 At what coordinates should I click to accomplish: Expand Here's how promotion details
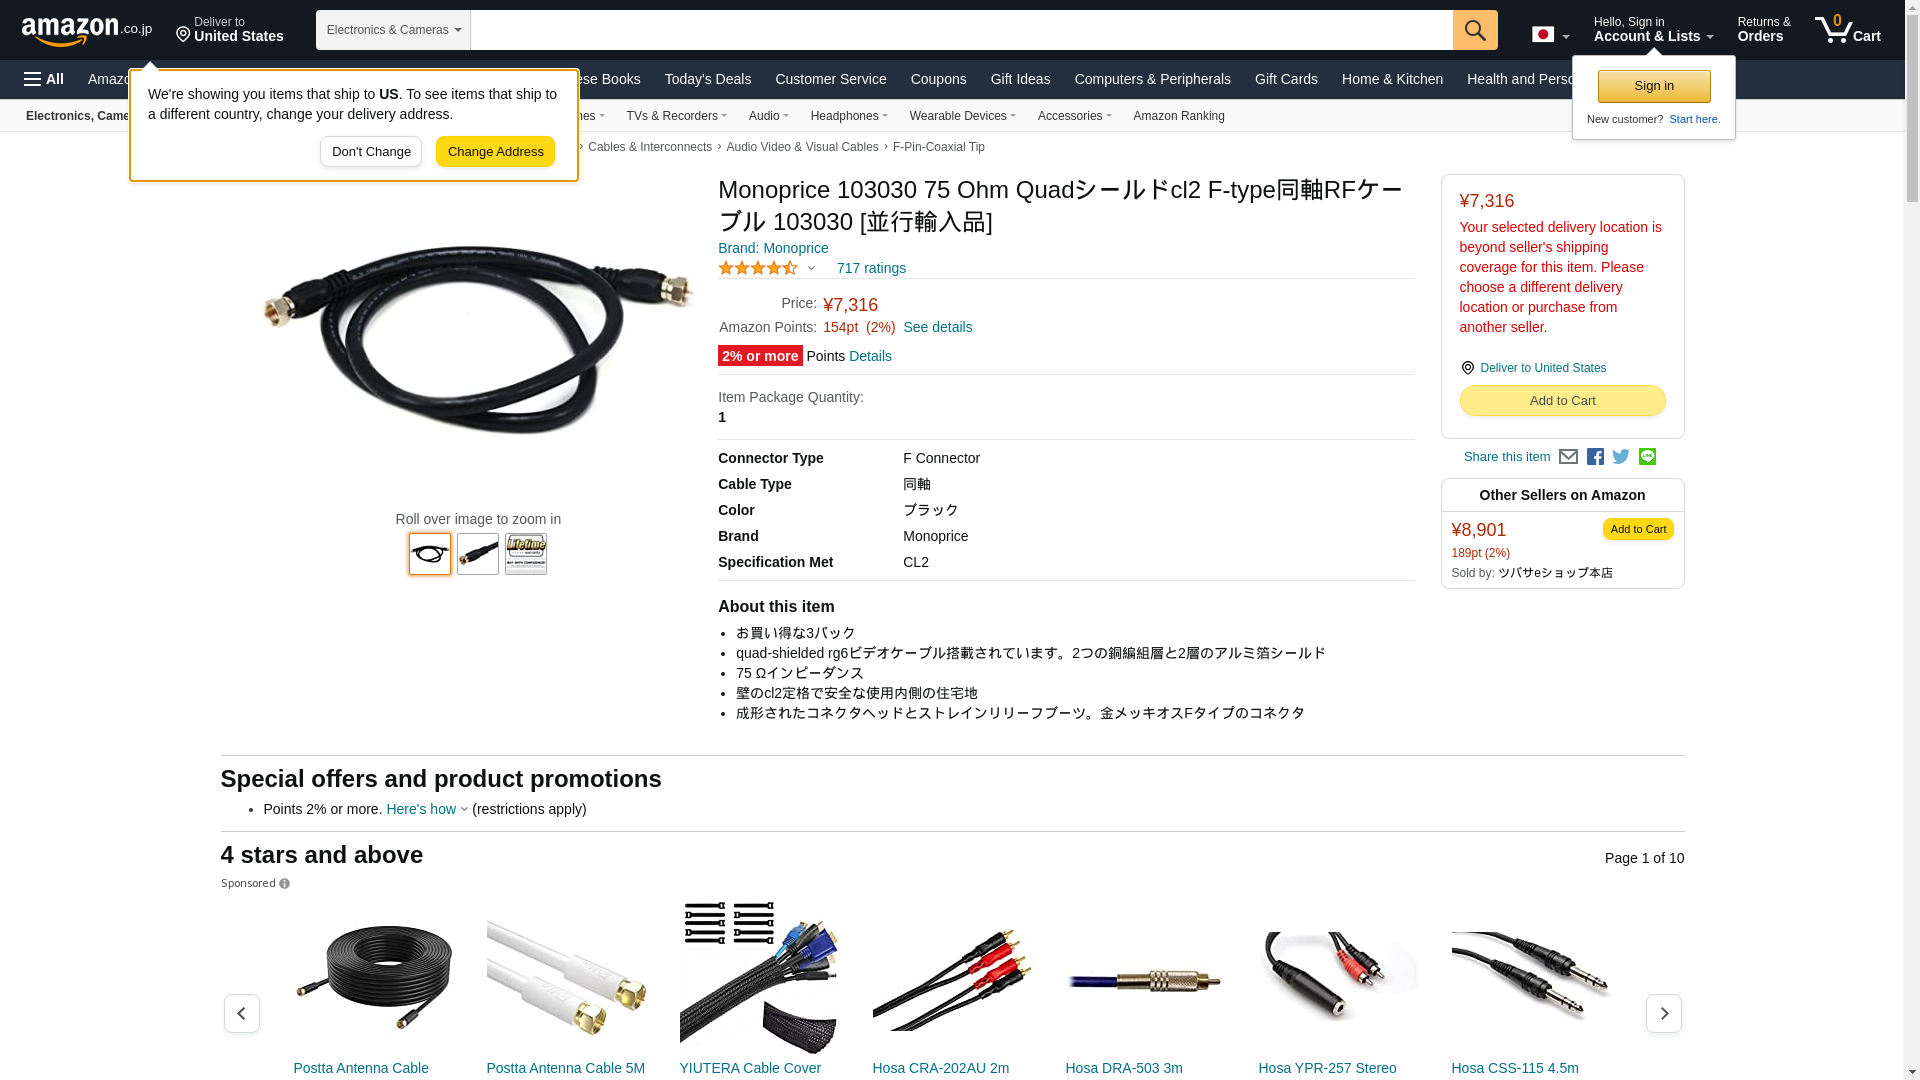tap(427, 809)
